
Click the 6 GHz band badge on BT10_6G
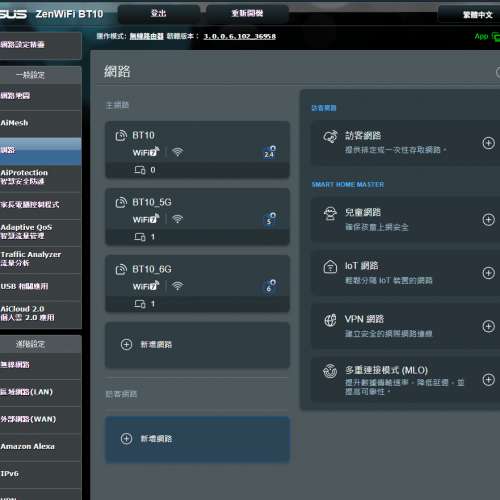tap(270, 286)
